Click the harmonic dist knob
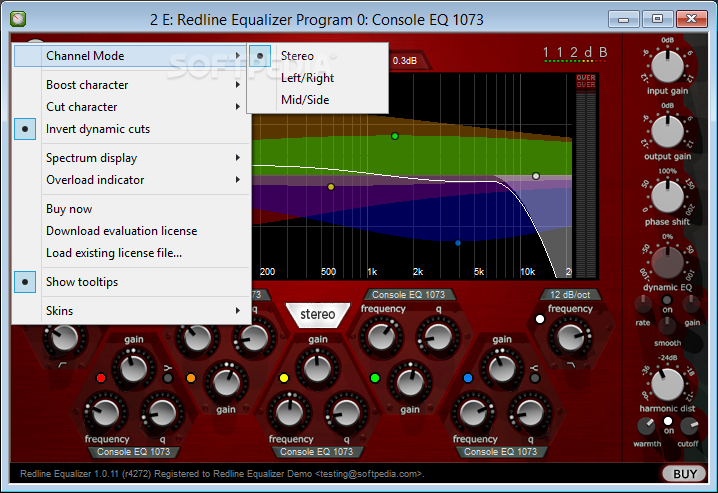 [667, 384]
